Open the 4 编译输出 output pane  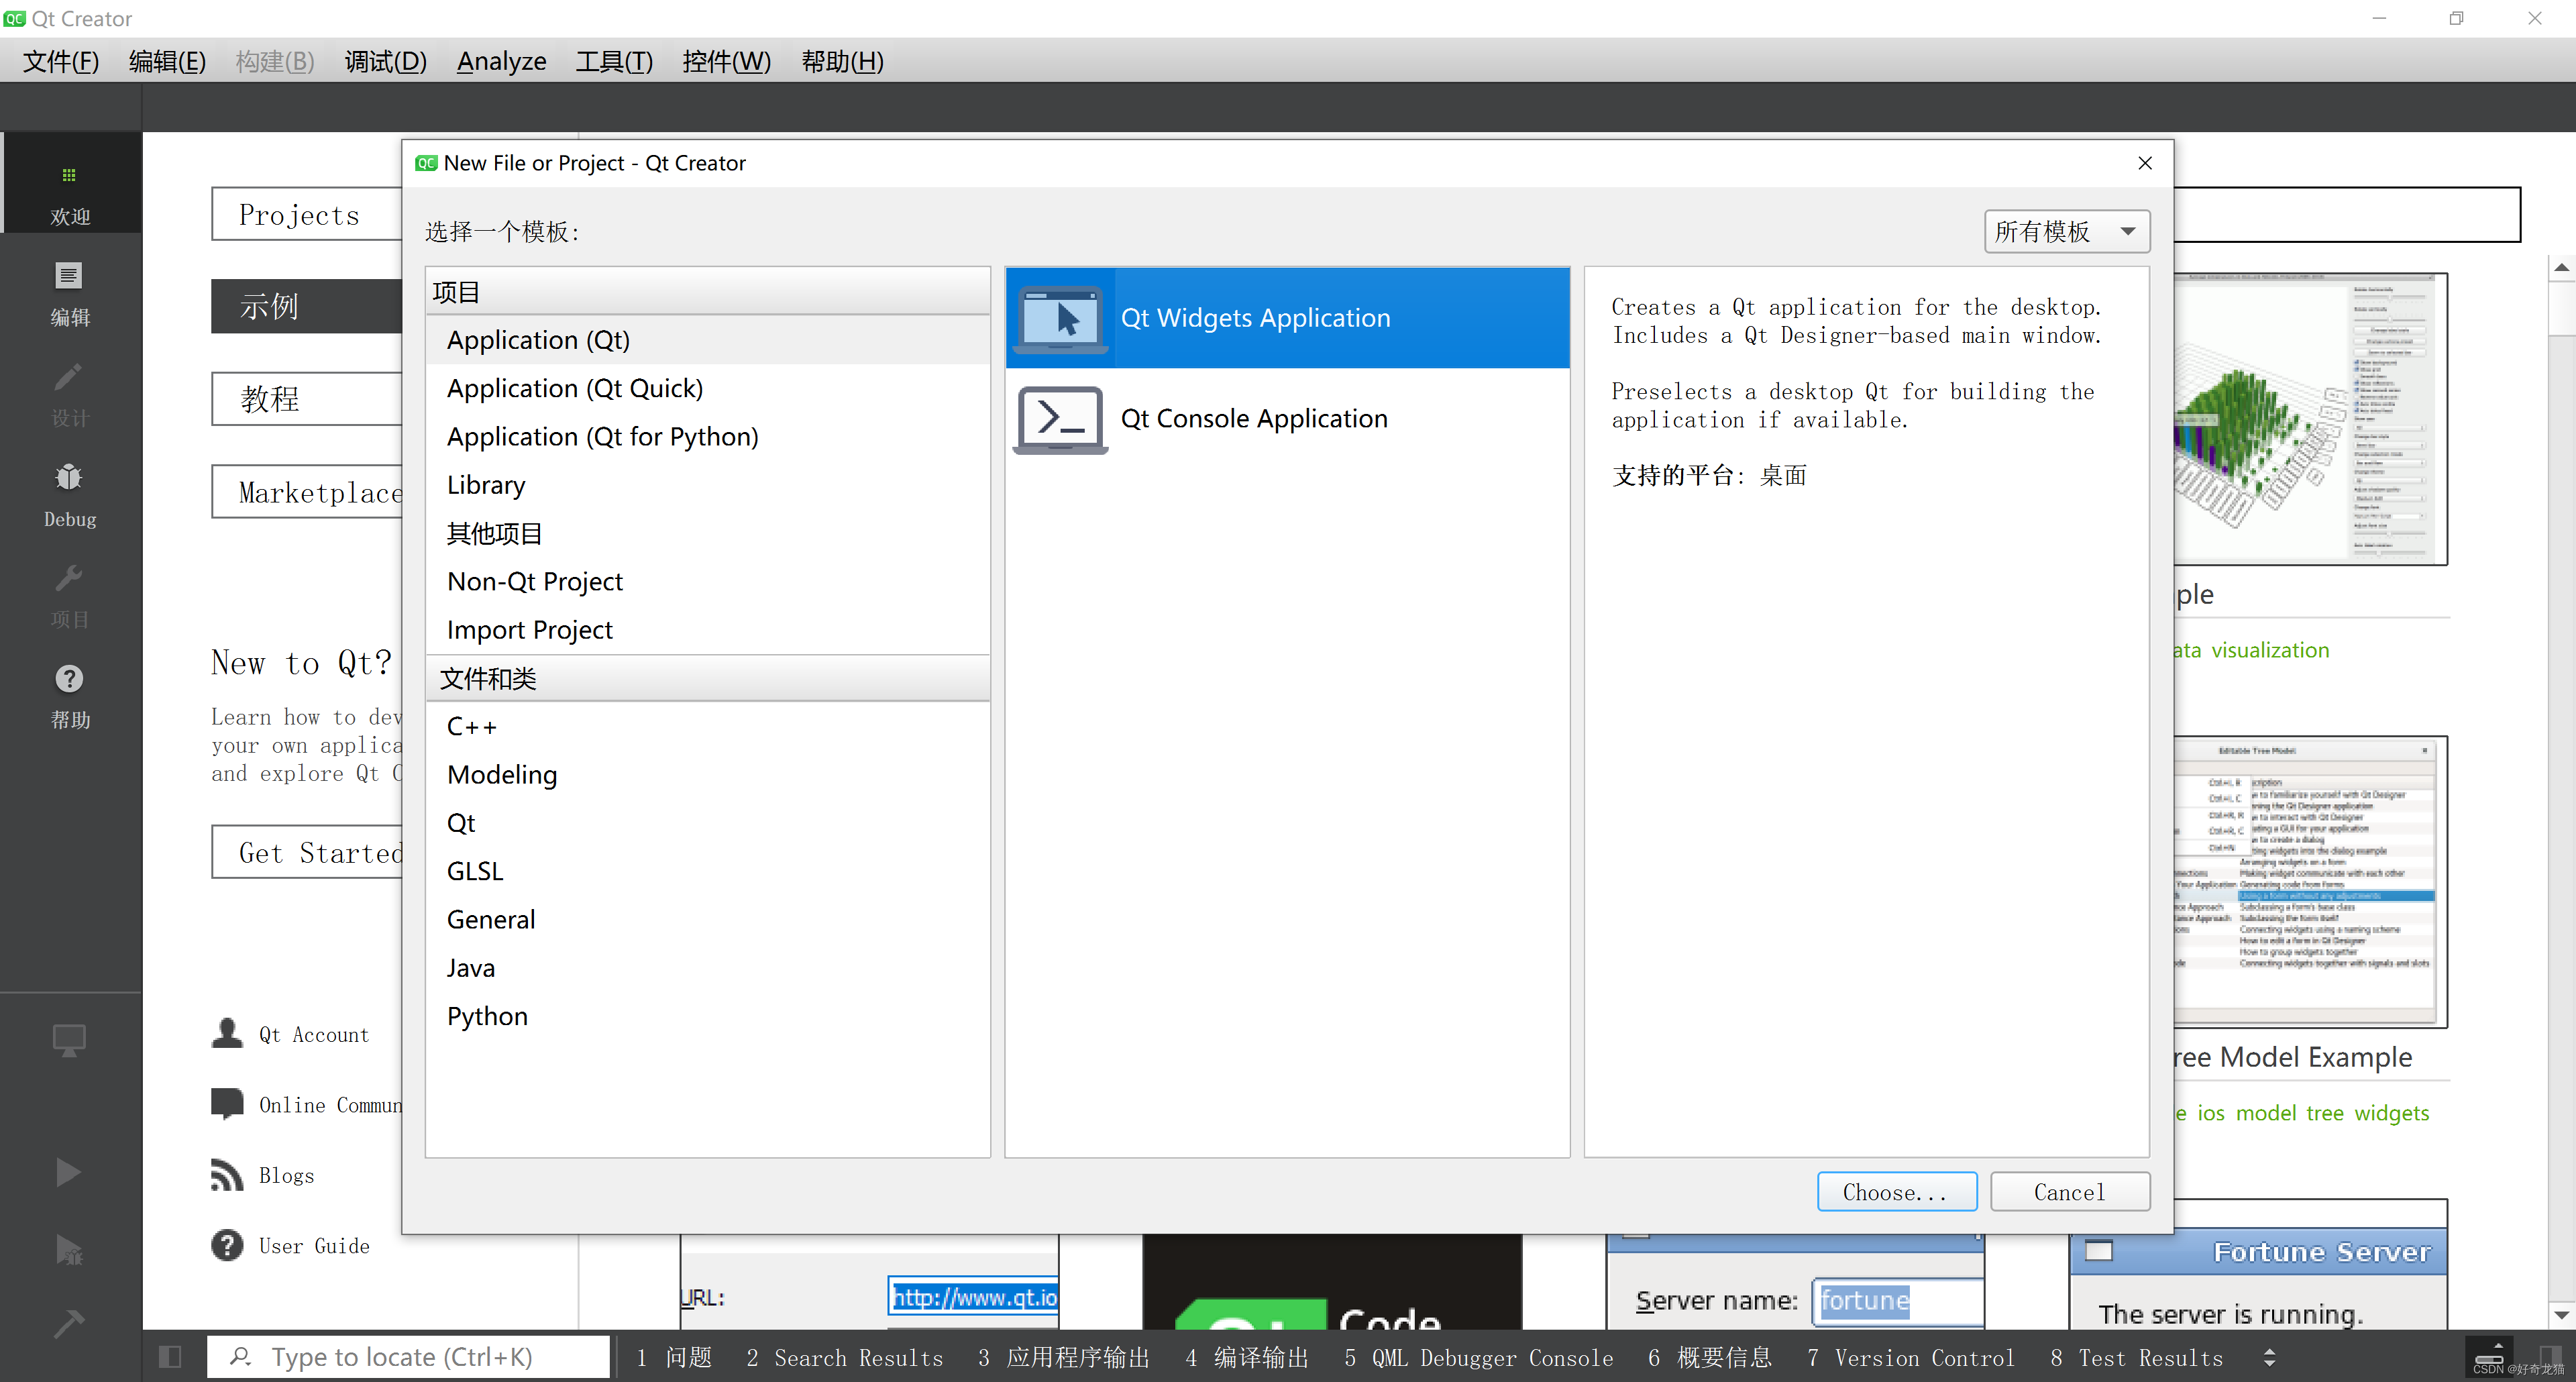pos(1246,1357)
